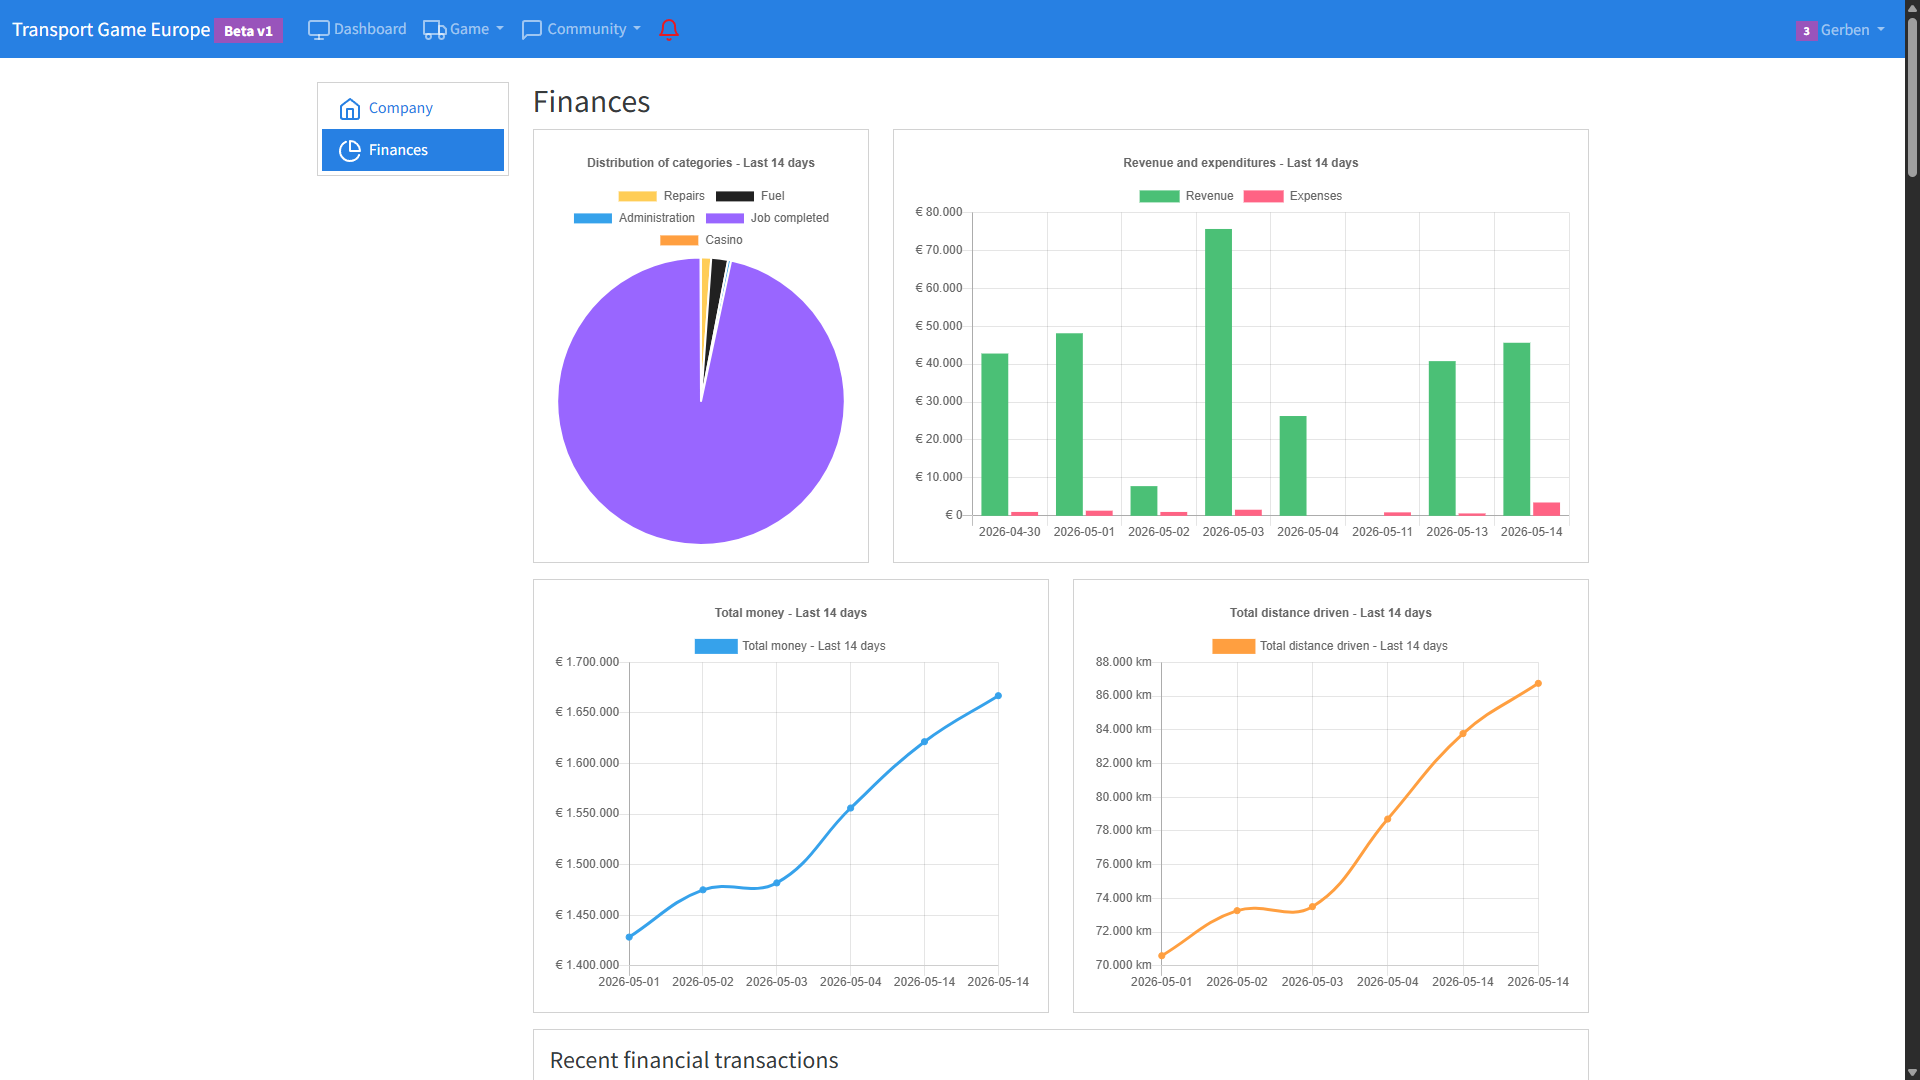Open the Game dropdown menu
The image size is (1920, 1080).
pos(464,29)
